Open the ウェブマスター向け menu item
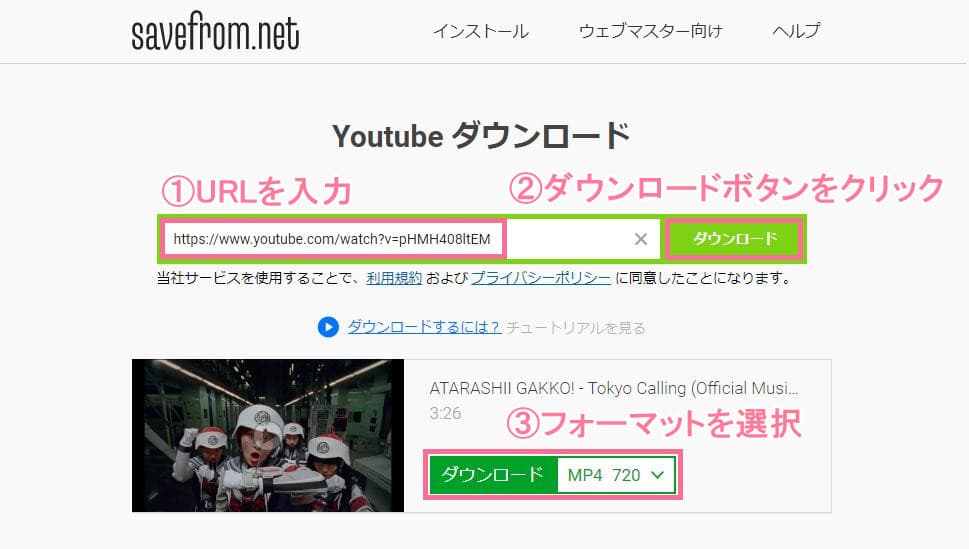This screenshot has height=549, width=969. coord(650,31)
